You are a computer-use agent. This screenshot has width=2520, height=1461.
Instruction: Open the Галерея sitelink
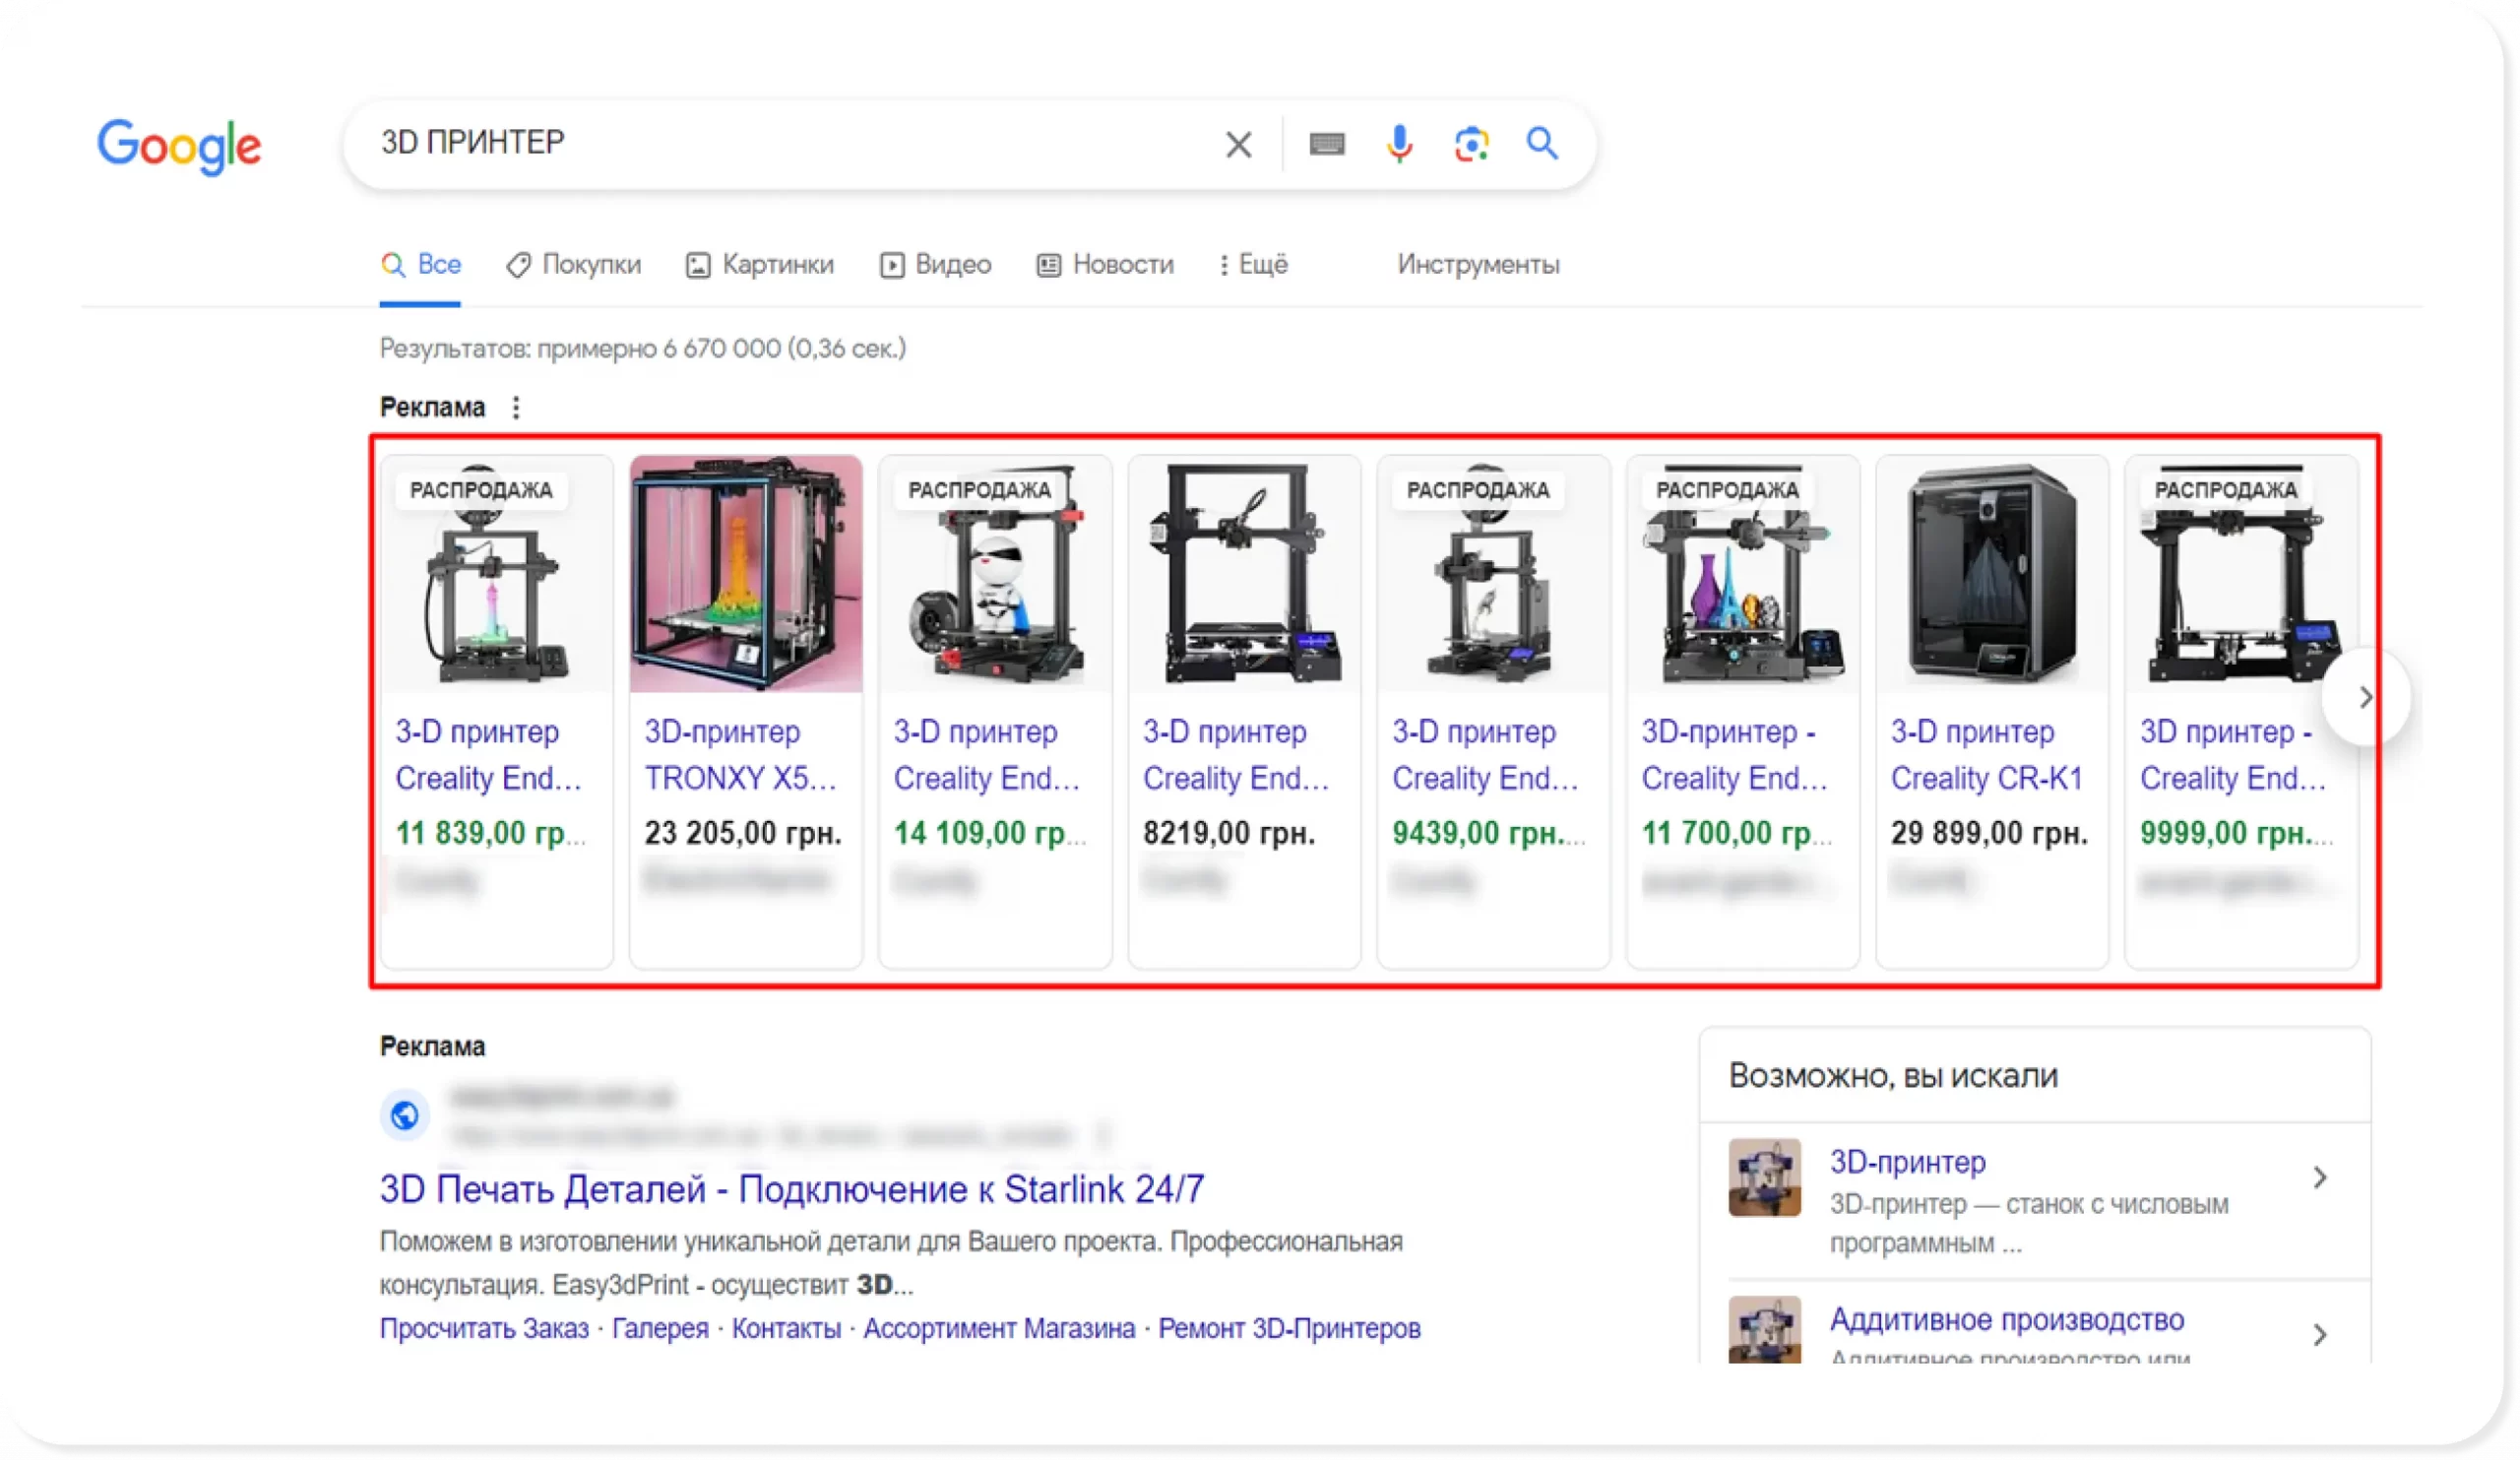pos(660,1328)
